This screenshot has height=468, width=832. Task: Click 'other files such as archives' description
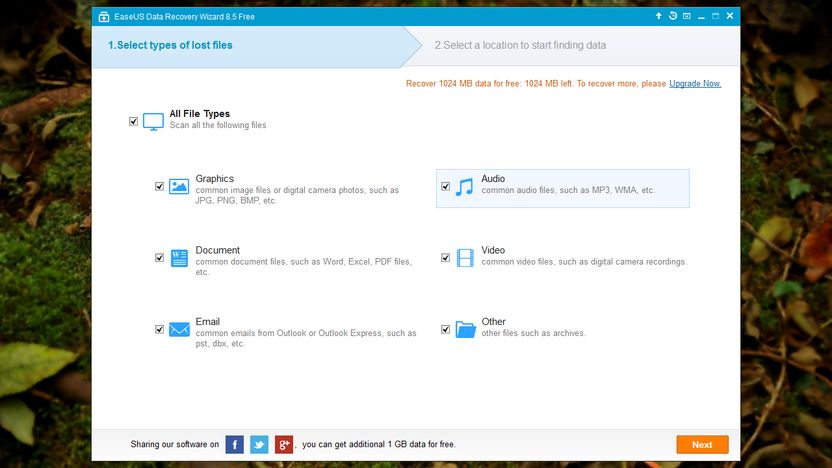pos(533,333)
